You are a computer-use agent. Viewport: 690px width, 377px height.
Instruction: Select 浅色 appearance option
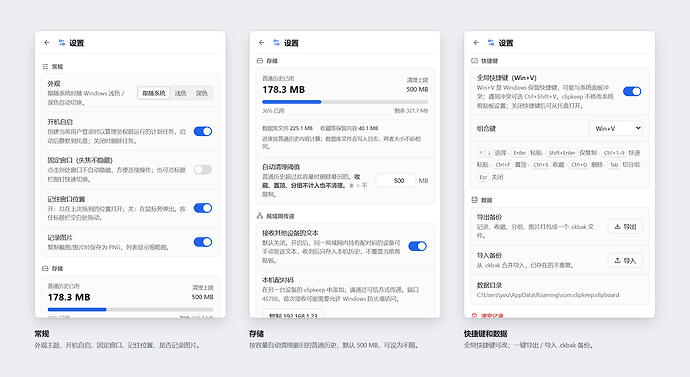tap(180, 93)
